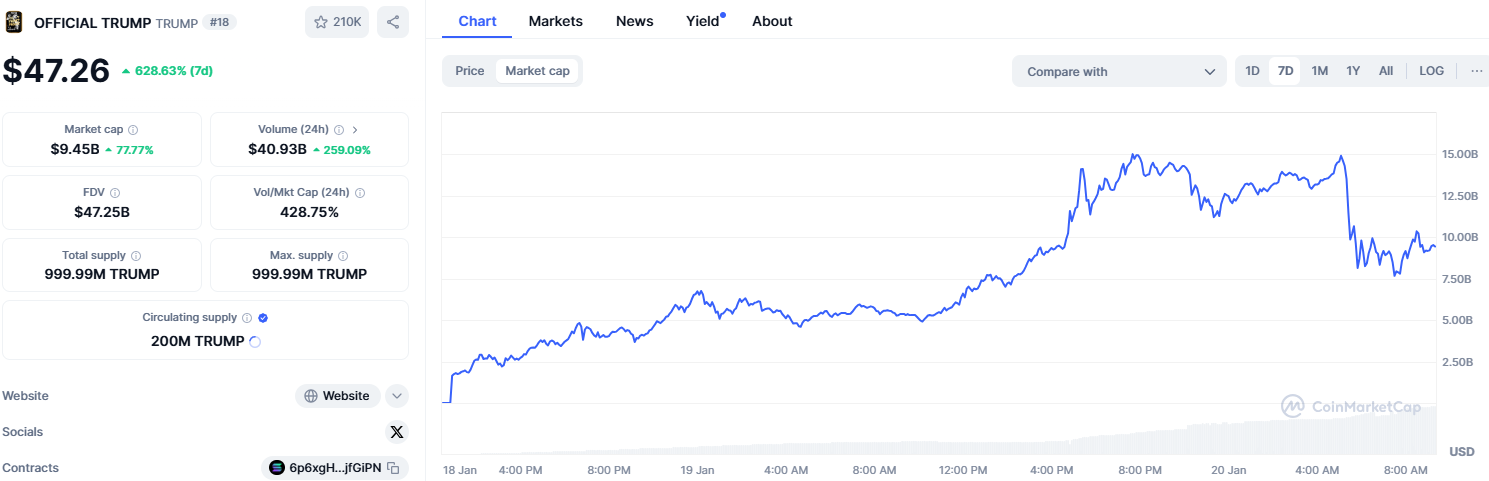
Task: Open the Markets tab
Action: pos(555,21)
